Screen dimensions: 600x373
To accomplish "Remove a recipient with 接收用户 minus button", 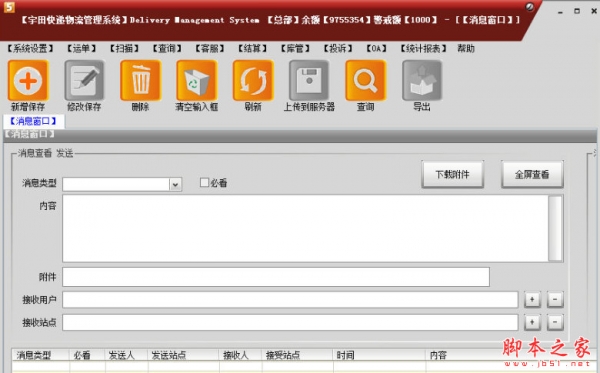I will click(x=555, y=299).
